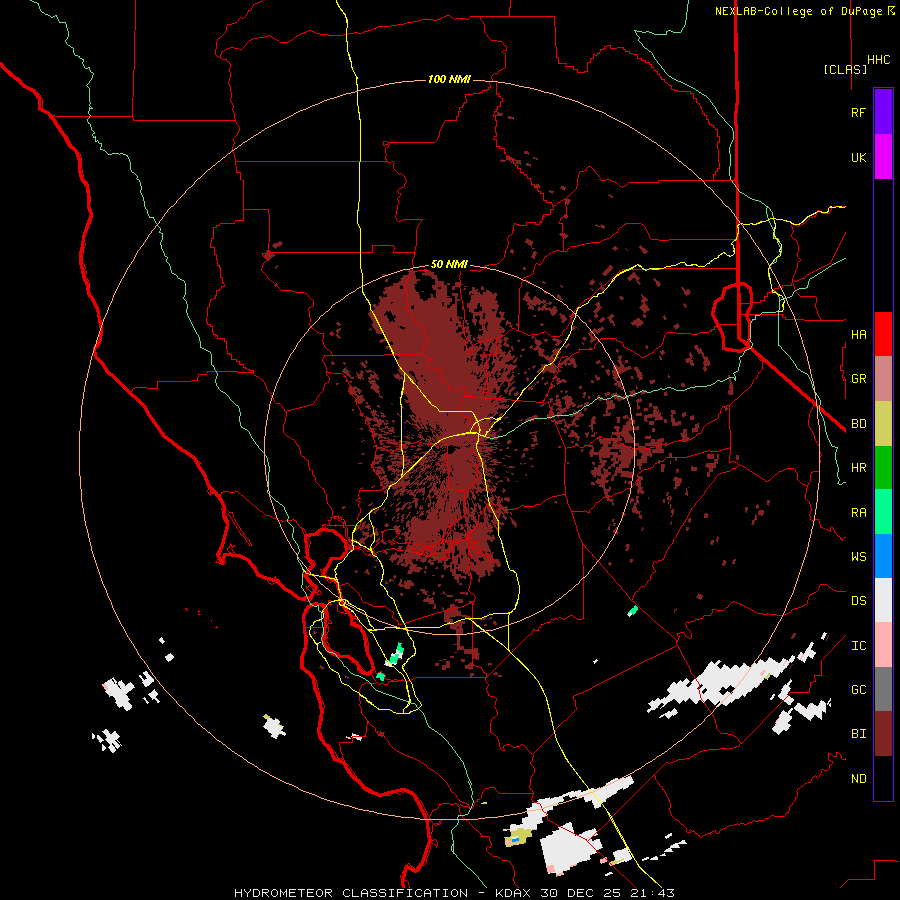Click the GC legend label
The width and height of the screenshot is (900, 900).
click(858, 690)
